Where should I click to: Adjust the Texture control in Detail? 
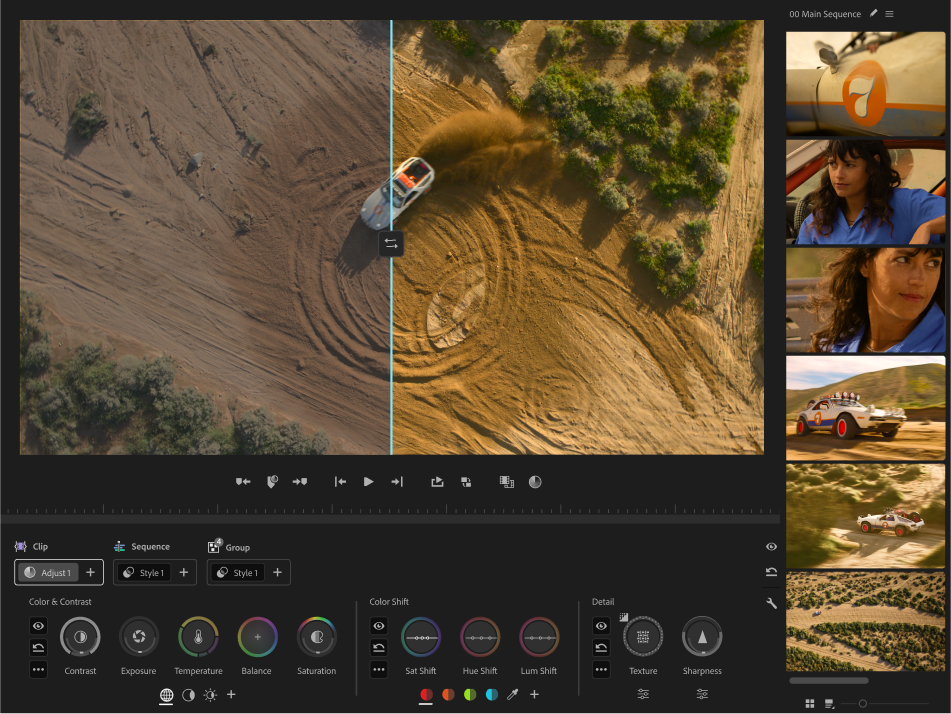click(643, 638)
